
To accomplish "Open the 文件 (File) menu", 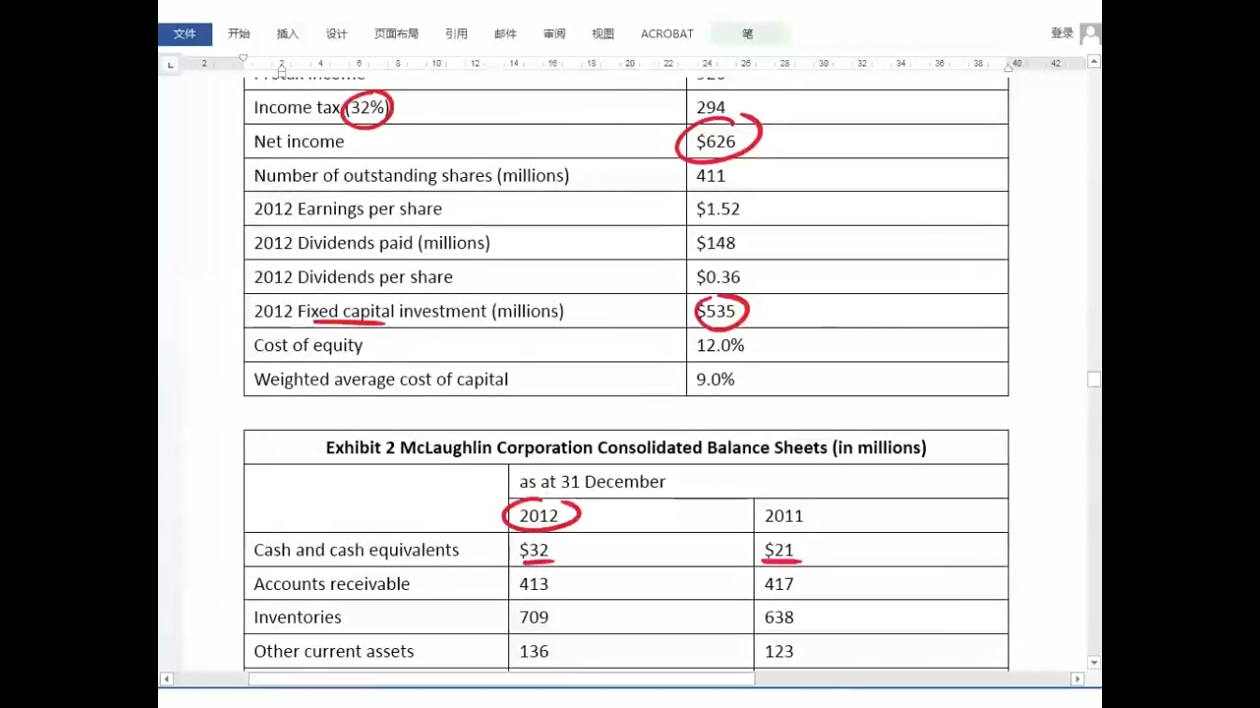I will [185, 34].
